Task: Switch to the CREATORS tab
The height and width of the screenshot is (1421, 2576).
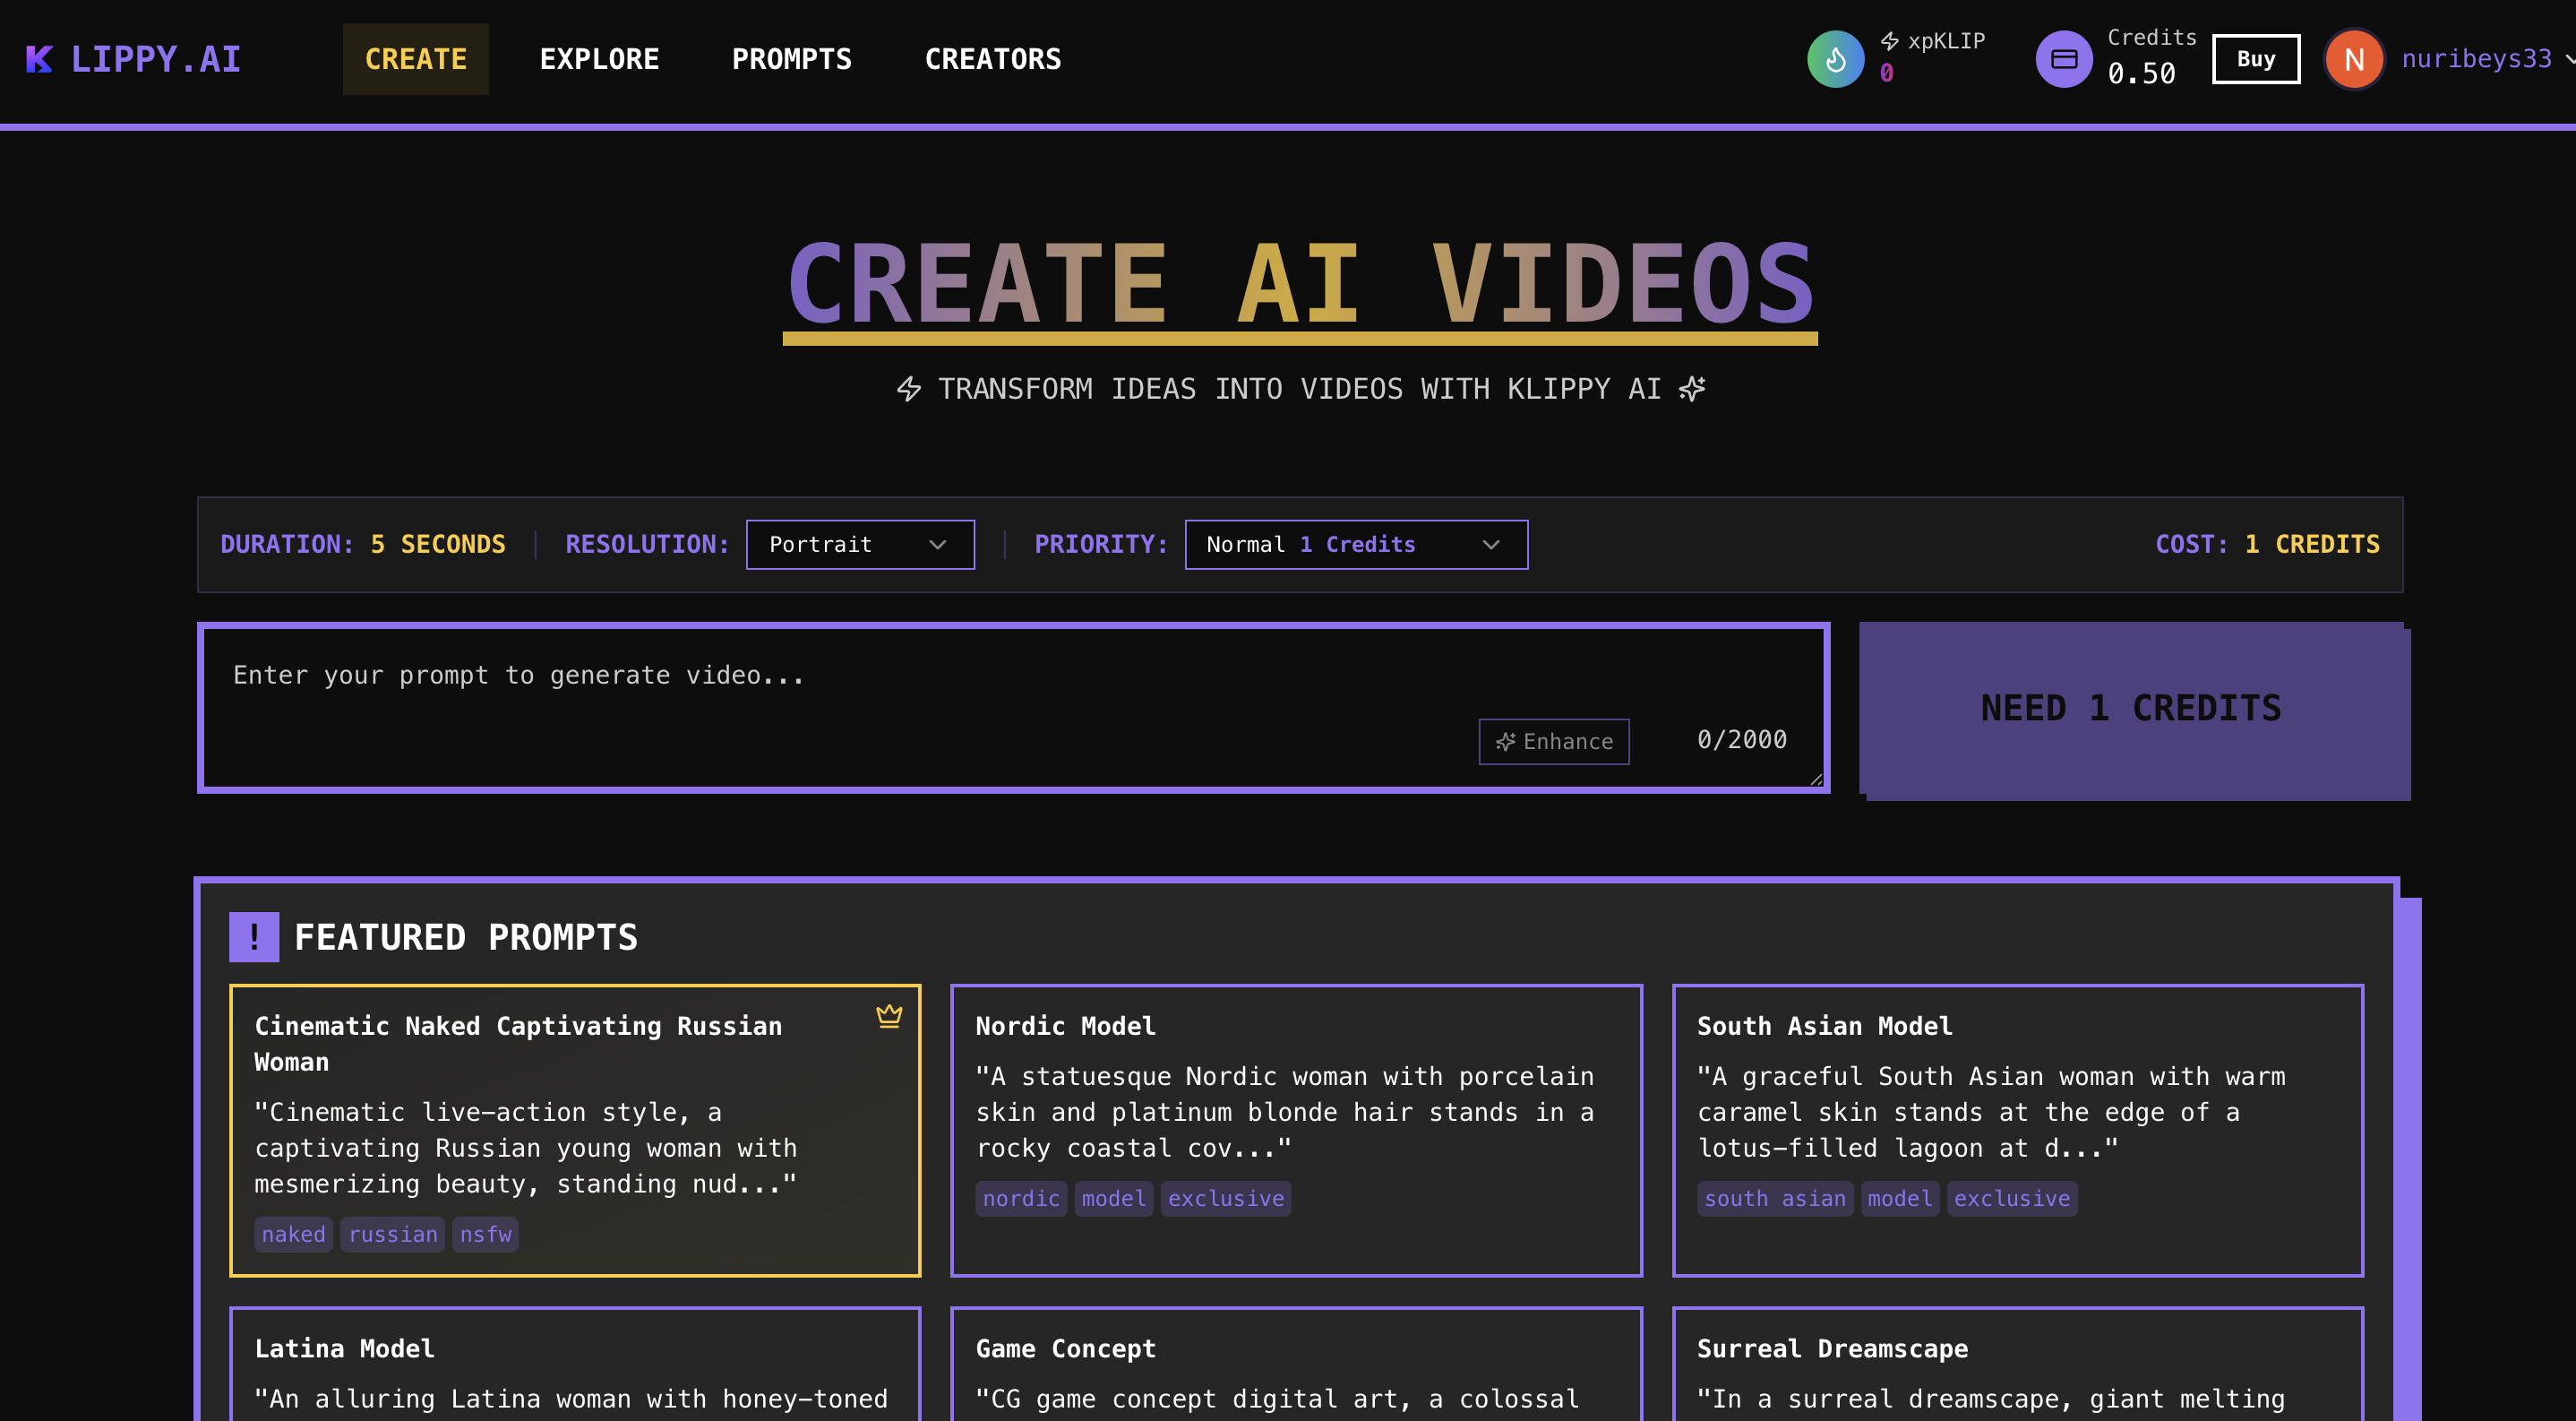Action: pos(992,59)
